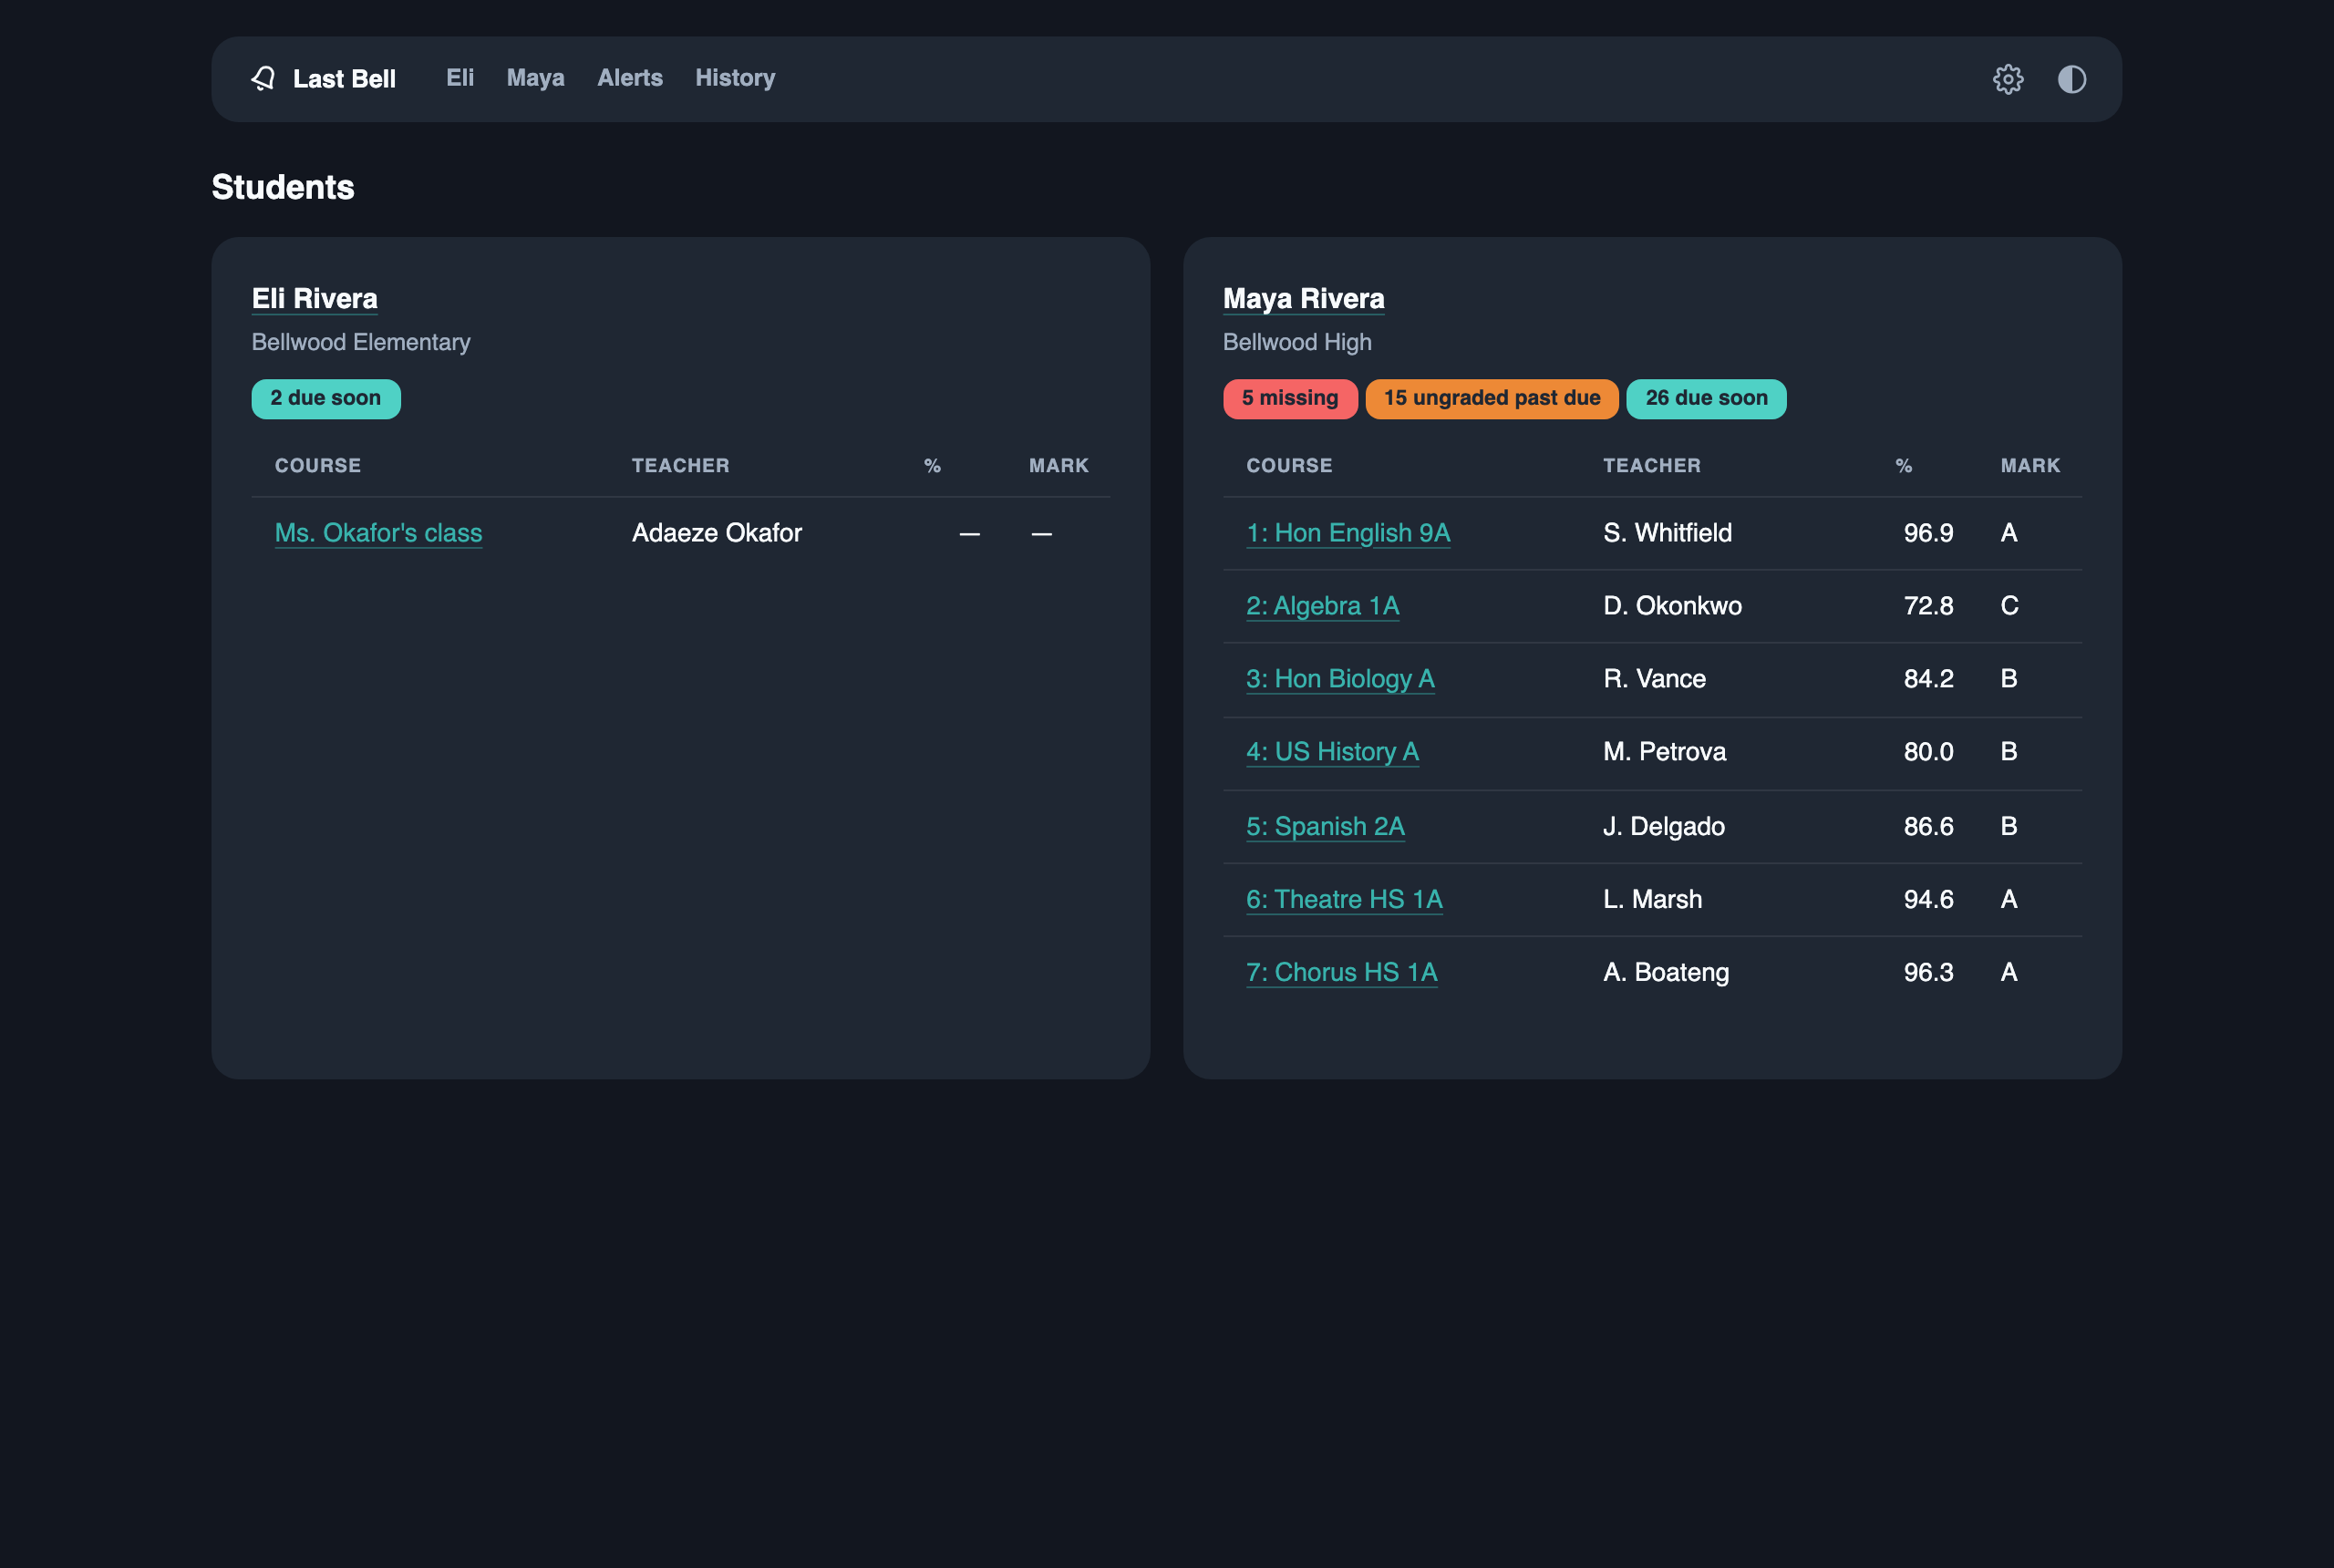
Task: Open 4: US History A course
Action: (x=1332, y=752)
